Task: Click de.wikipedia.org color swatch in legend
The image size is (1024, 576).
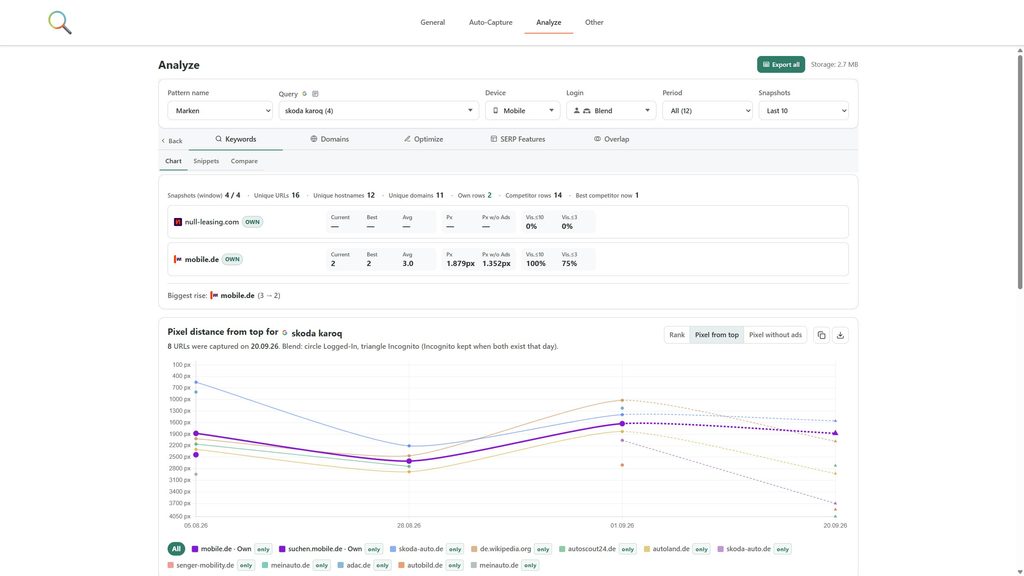Action: coord(475,549)
